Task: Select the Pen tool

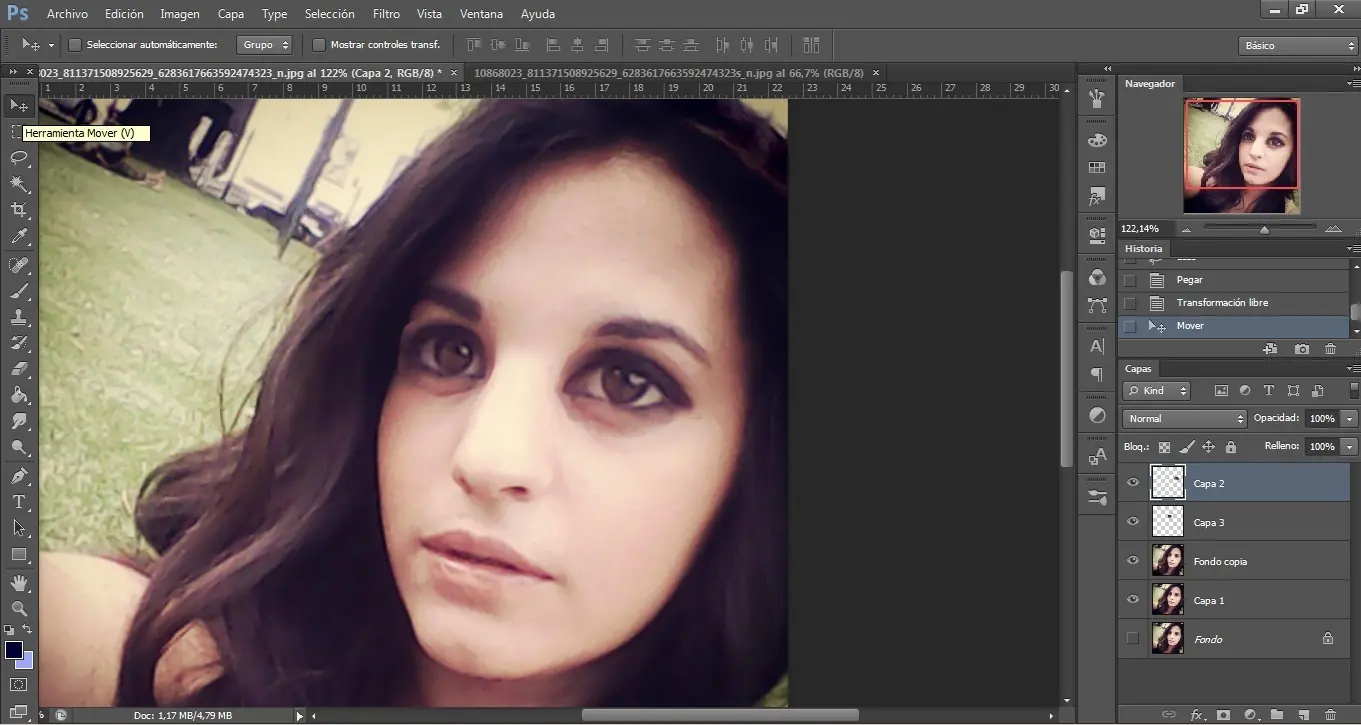Action: click(19, 476)
